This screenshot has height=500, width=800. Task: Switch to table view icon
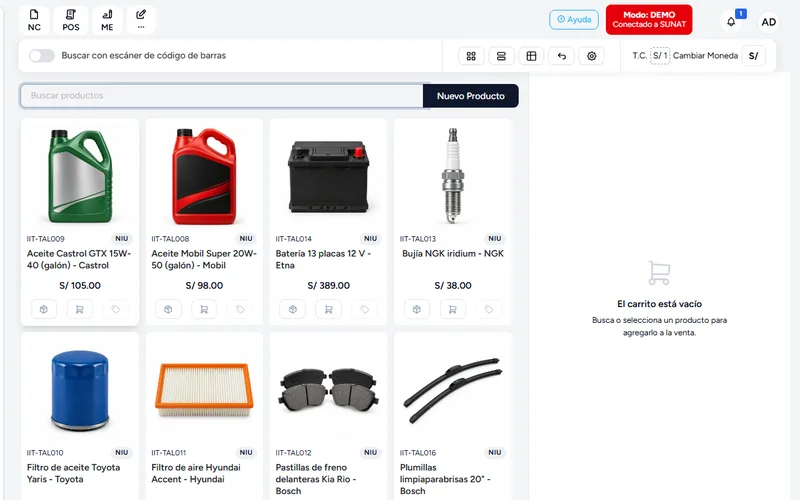pyautogui.click(x=531, y=56)
